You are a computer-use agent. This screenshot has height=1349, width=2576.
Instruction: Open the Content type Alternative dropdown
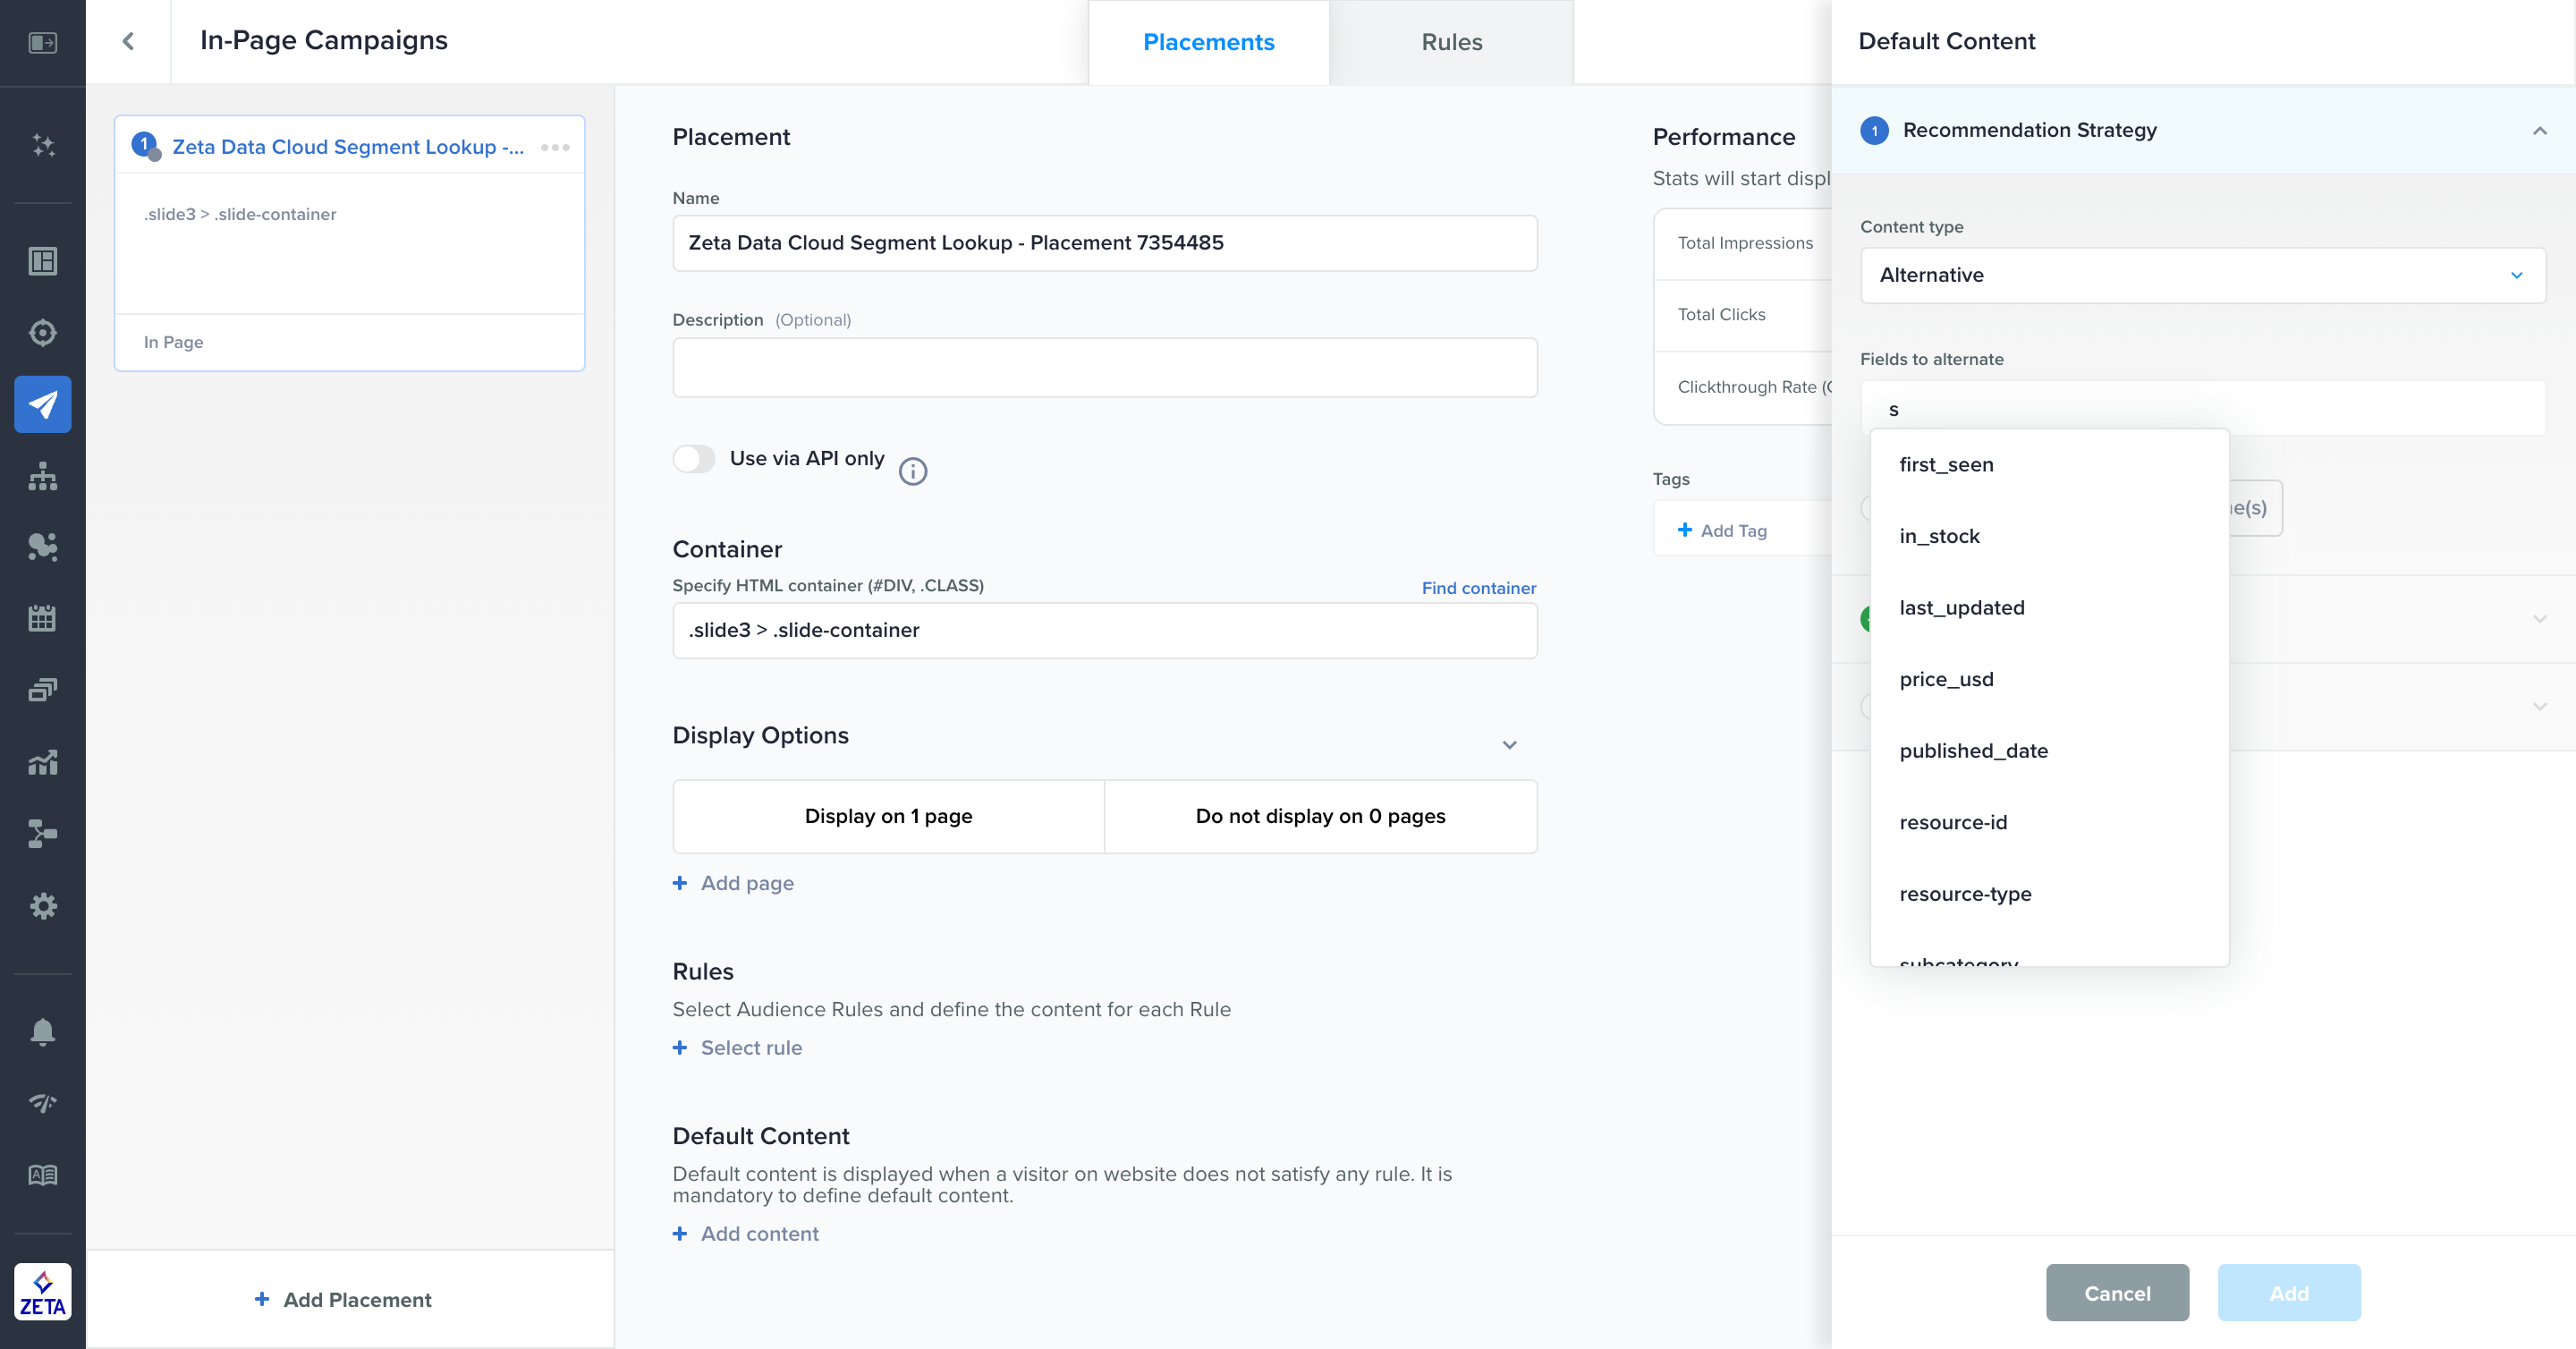(x=2202, y=275)
